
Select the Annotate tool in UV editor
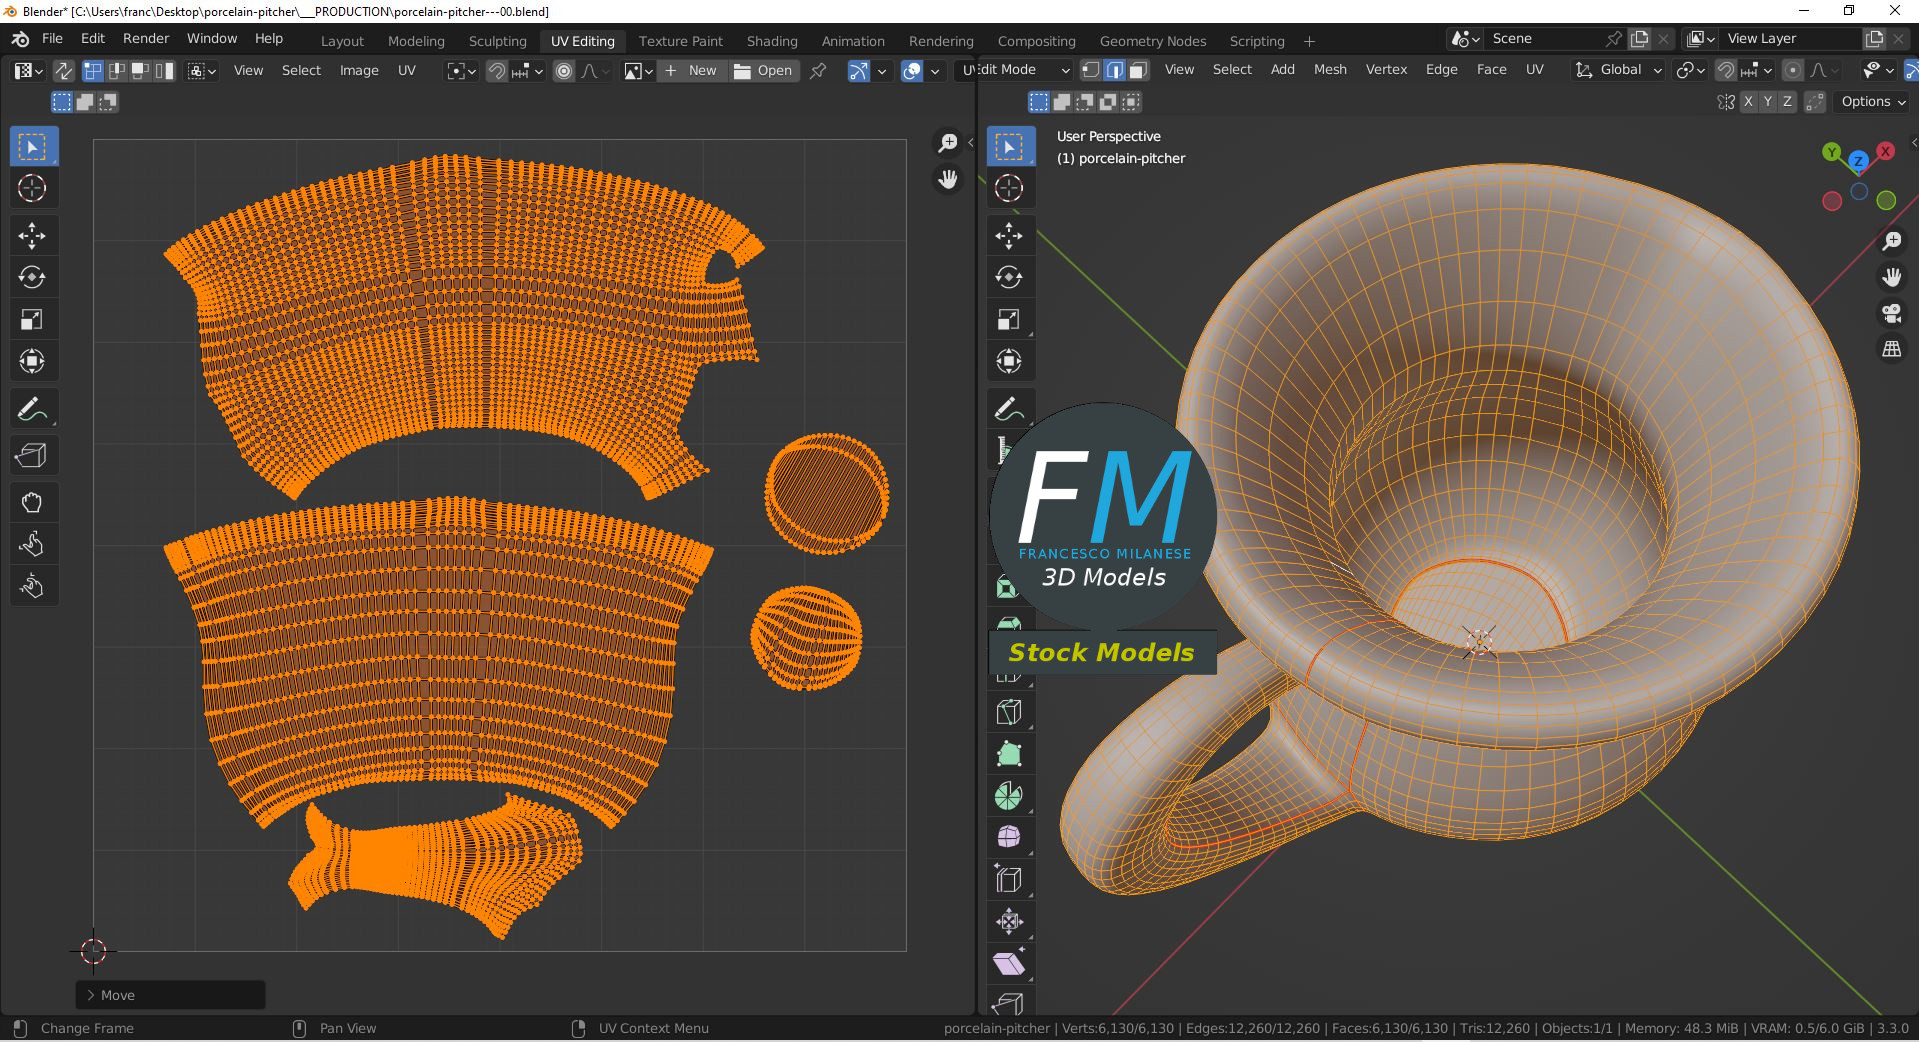32,410
